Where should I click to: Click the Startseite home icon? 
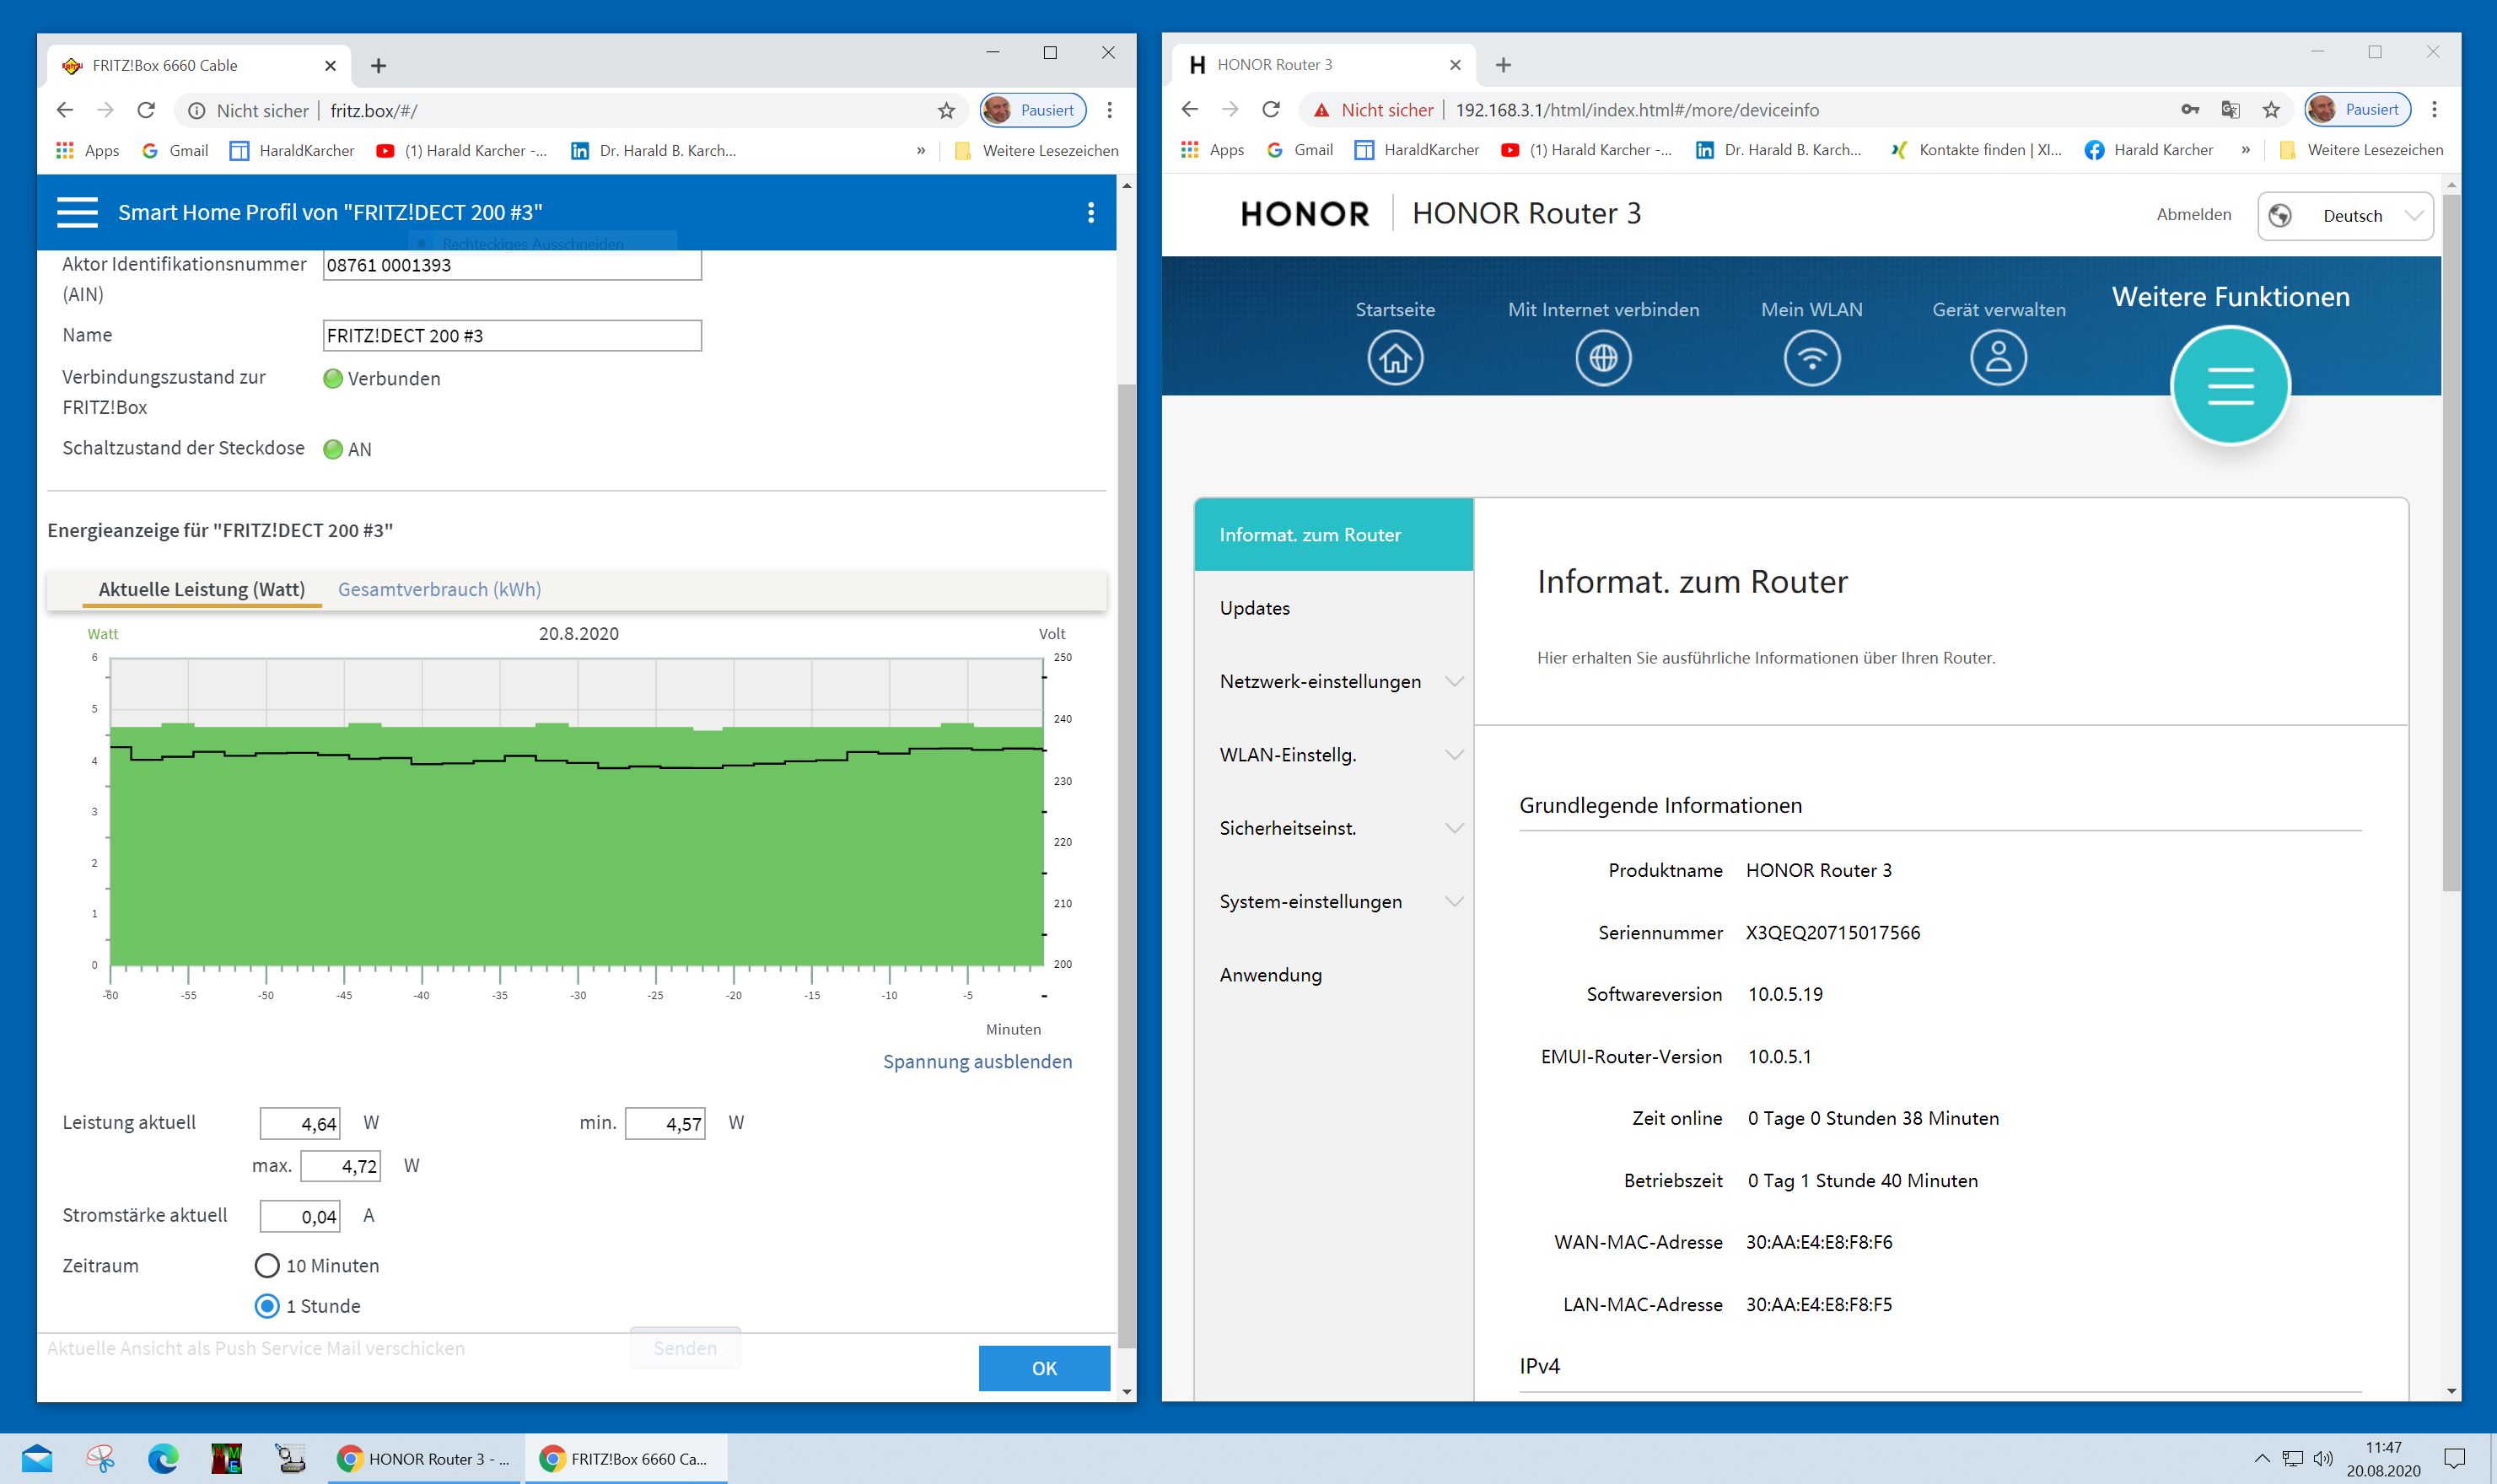click(1394, 358)
